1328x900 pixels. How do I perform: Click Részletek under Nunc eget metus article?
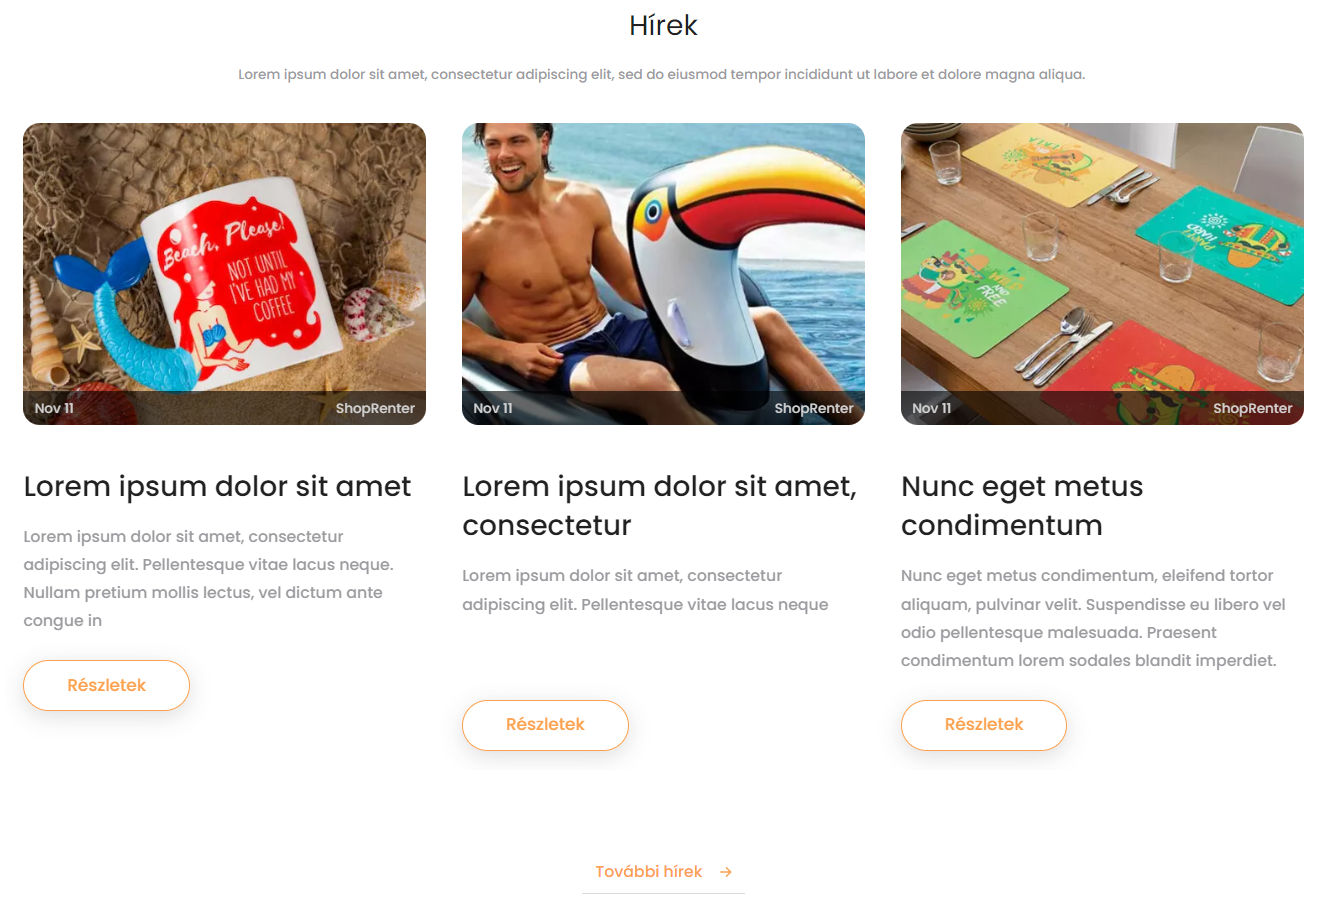click(x=984, y=725)
